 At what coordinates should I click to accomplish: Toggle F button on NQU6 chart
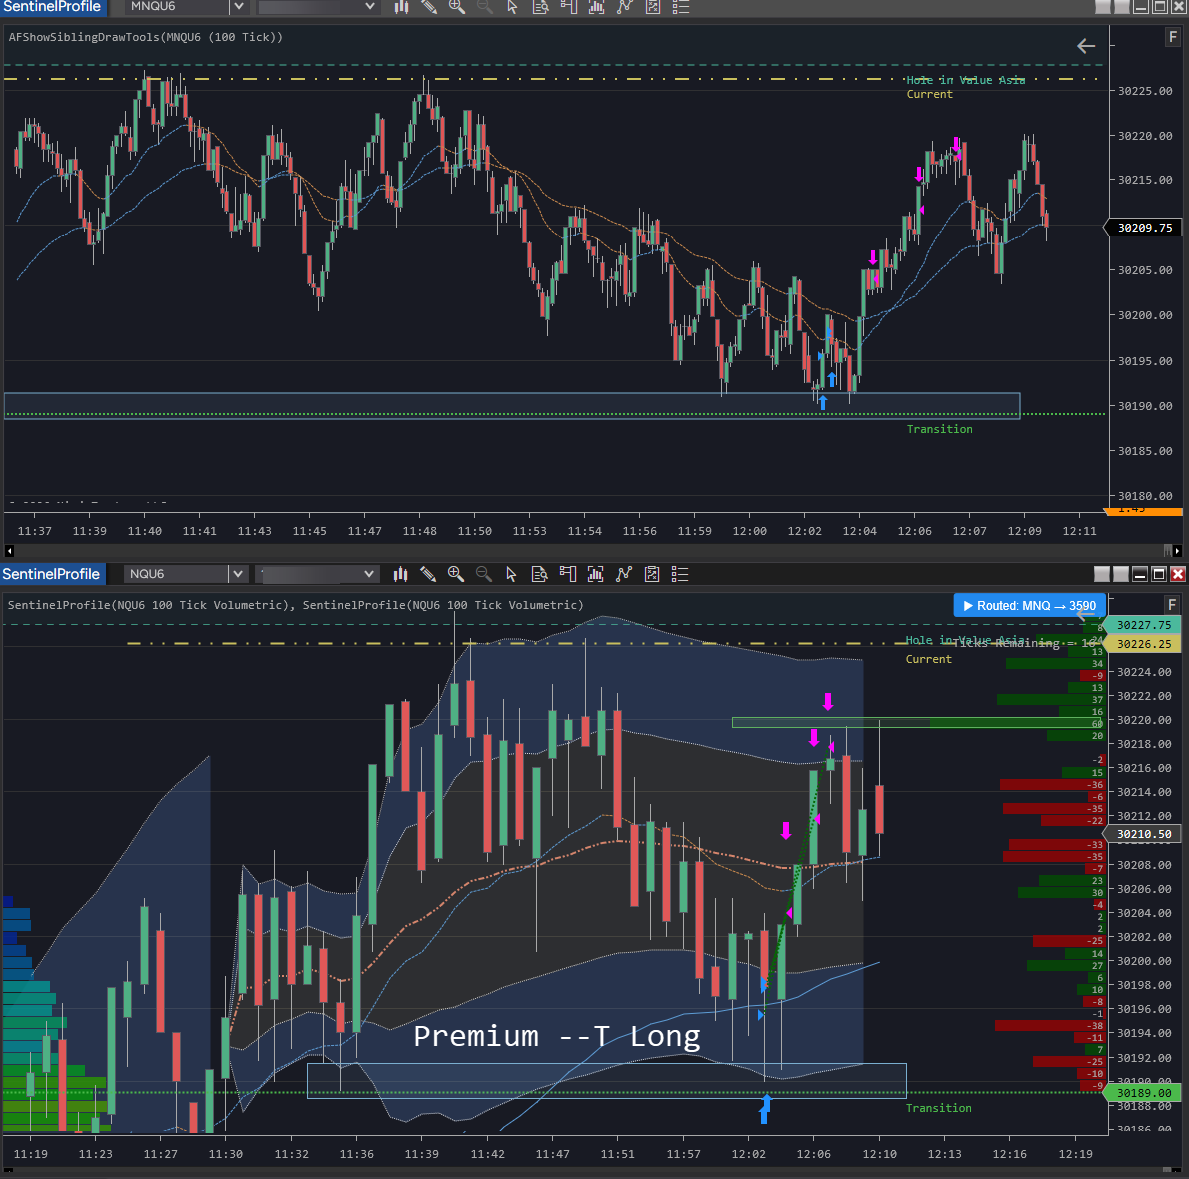point(1172,604)
